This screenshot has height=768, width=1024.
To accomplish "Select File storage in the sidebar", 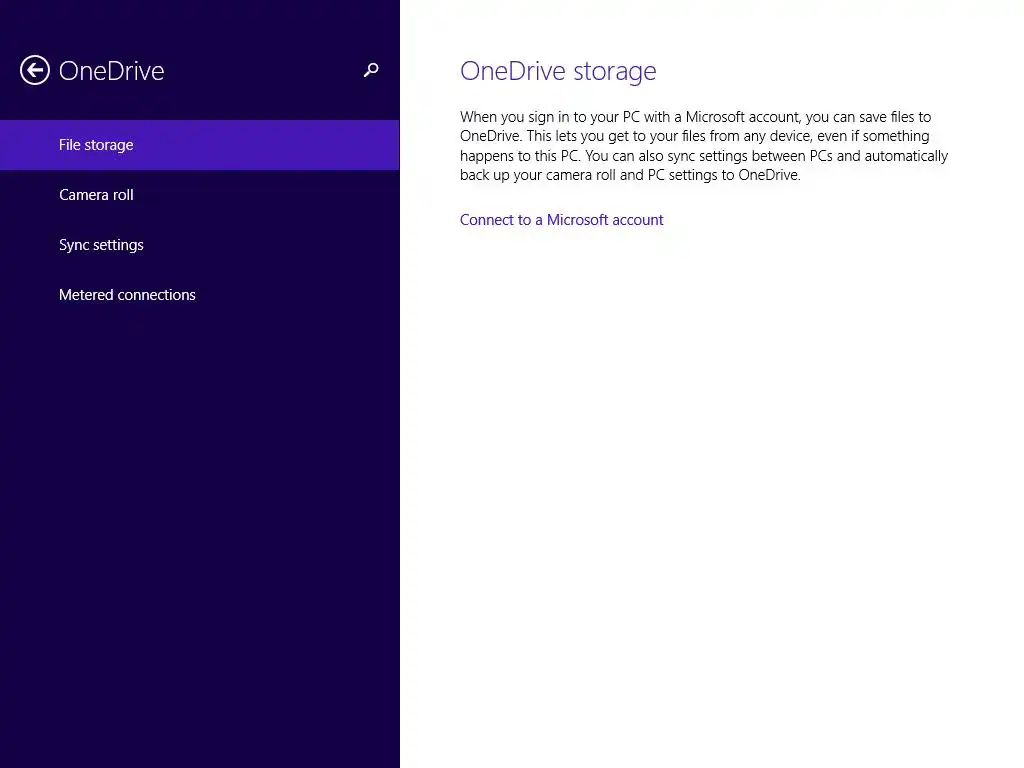I will point(199,145).
